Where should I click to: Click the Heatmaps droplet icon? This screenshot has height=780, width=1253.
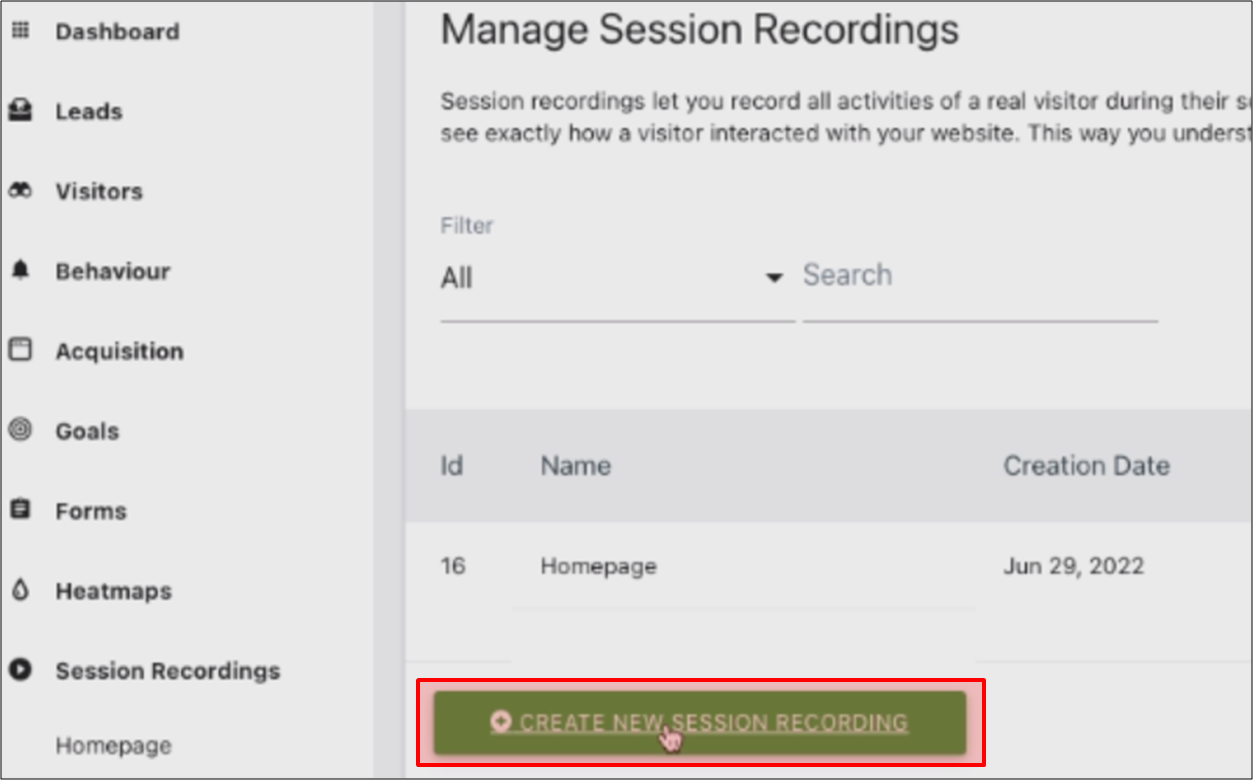tap(20, 590)
